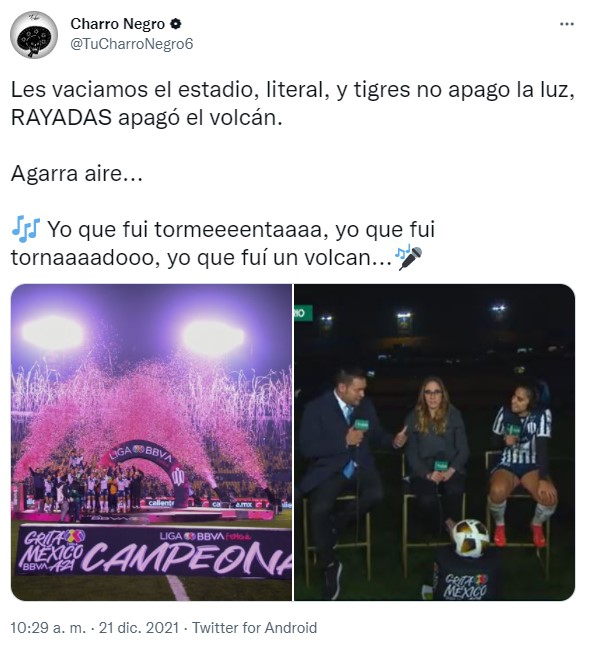The image size is (589, 650).
Task: Click the Charro Negro display name
Action: click(x=118, y=24)
